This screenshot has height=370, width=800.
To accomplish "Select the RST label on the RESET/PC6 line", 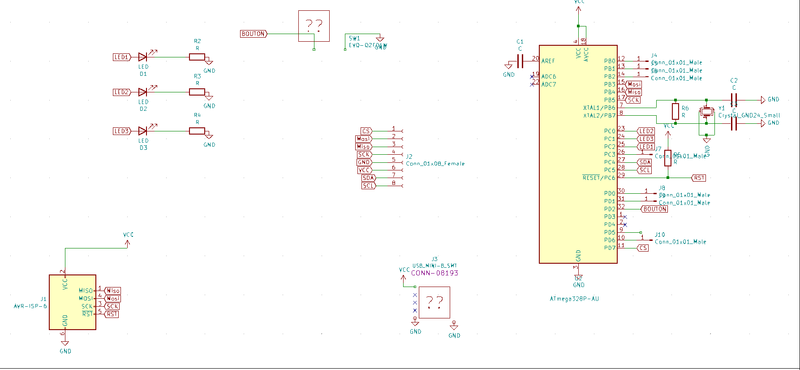I will [x=698, y=178].
